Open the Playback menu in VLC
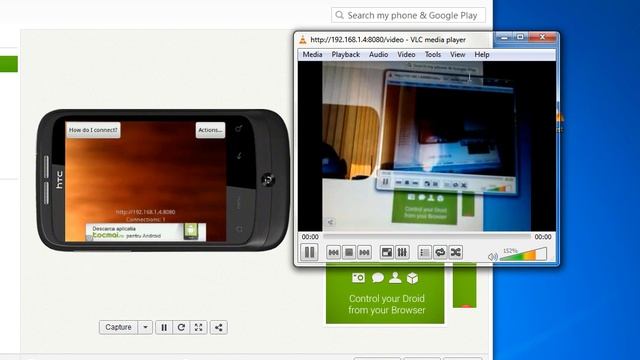 345,54
